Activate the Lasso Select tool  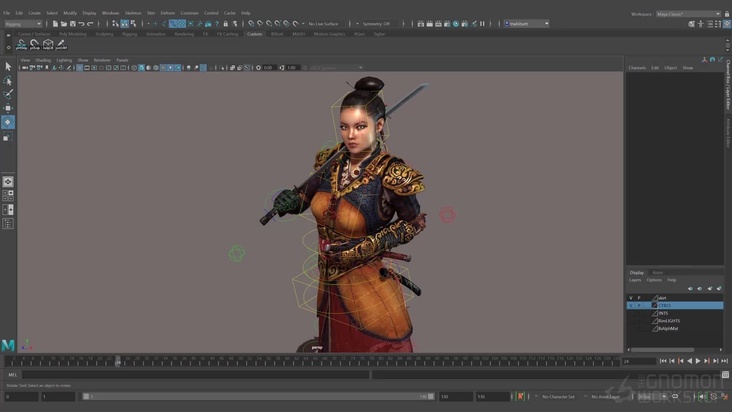(x=8, y=80)
